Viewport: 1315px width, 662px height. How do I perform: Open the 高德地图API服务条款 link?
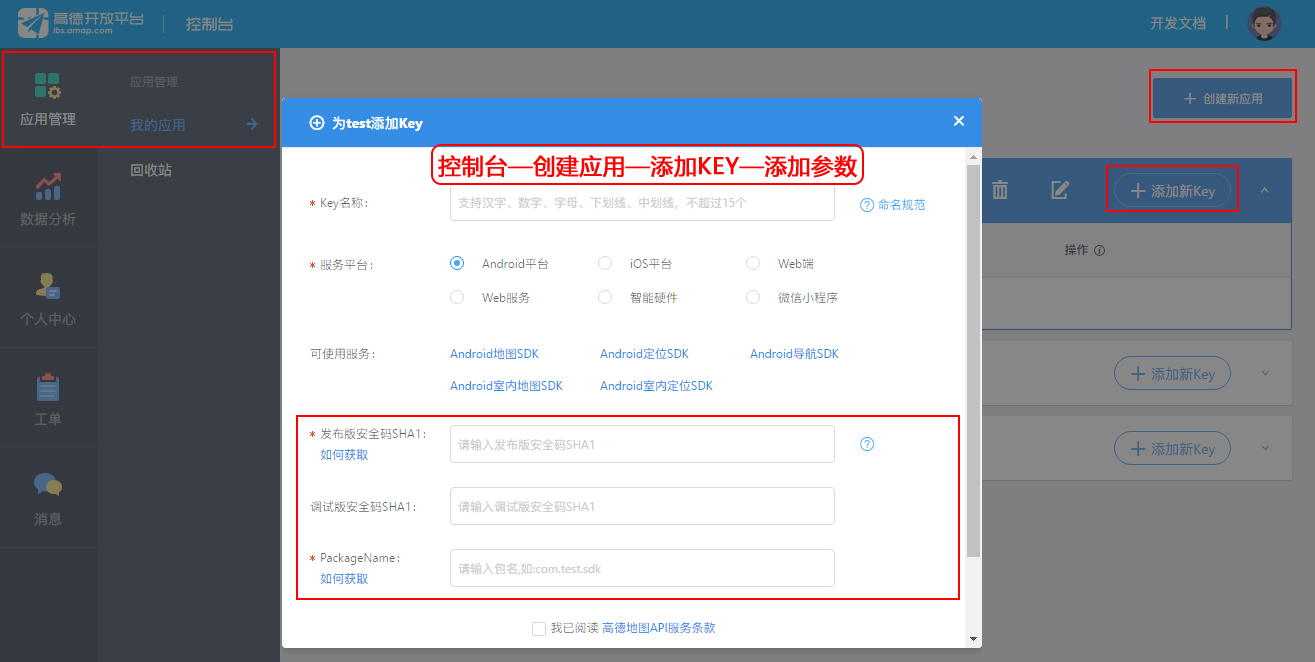658,628
